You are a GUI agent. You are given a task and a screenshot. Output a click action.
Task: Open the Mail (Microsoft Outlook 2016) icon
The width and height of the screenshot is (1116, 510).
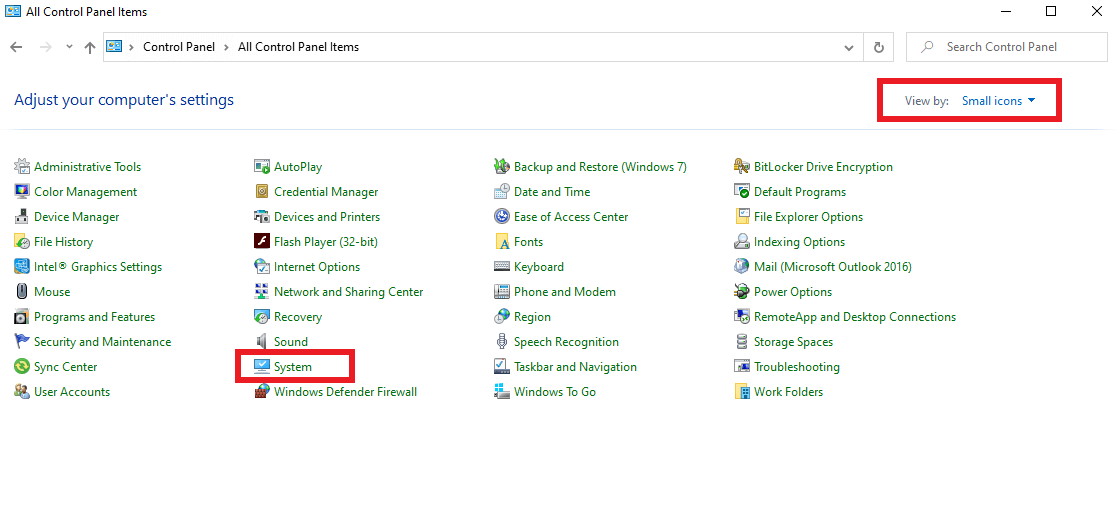tap(742, 267)
